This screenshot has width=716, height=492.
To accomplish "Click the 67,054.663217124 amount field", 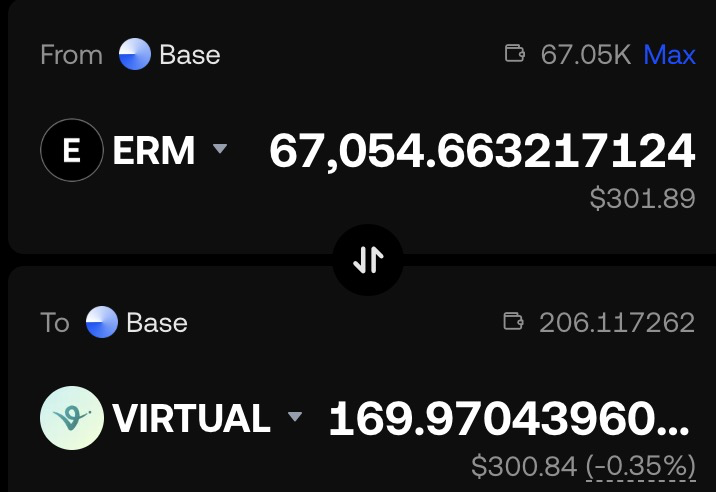I will click(482, 151).
